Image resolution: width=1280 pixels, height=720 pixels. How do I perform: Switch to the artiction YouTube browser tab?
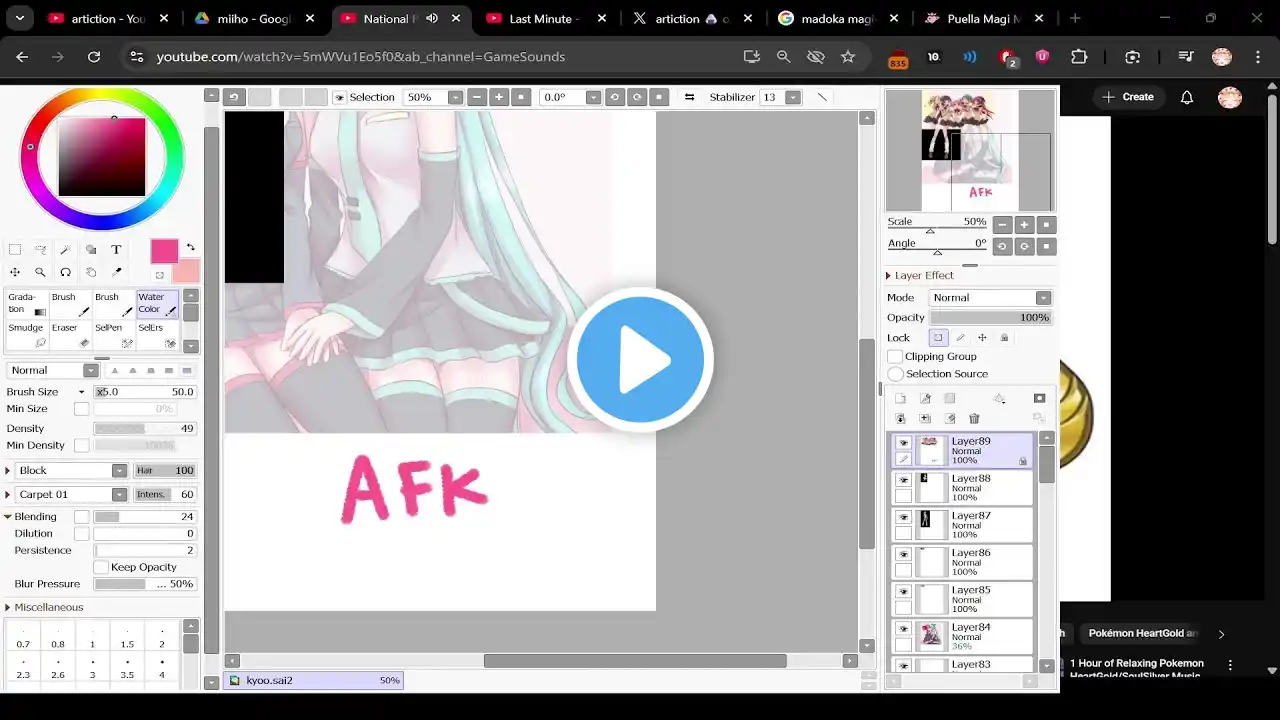coord(108,18)
